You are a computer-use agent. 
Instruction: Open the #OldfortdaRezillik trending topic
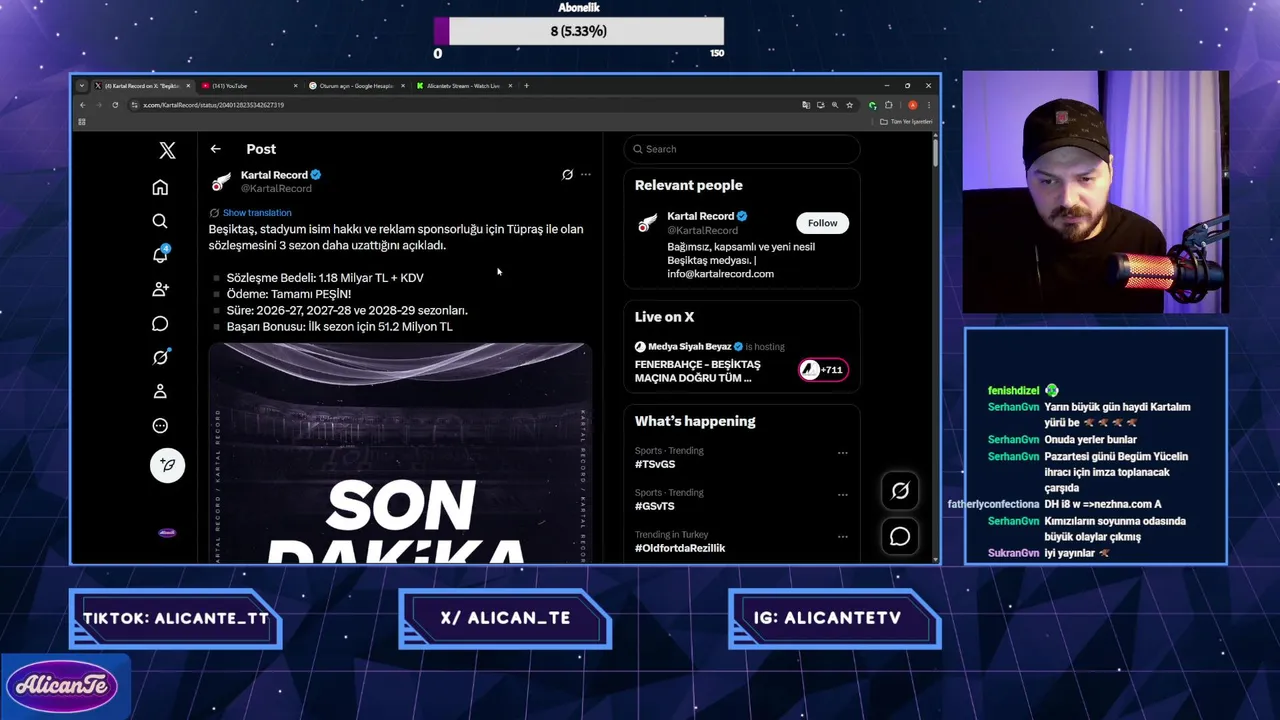pos(680,548)
